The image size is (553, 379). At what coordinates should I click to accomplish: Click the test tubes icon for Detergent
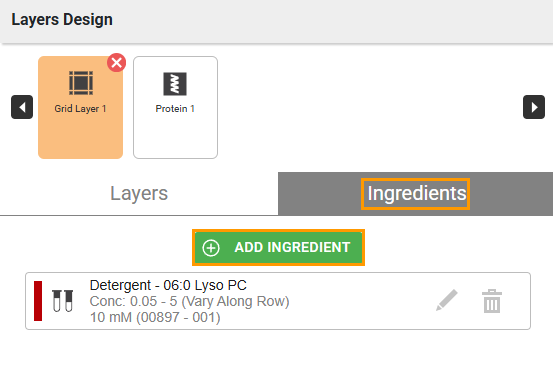coord(62,301)
